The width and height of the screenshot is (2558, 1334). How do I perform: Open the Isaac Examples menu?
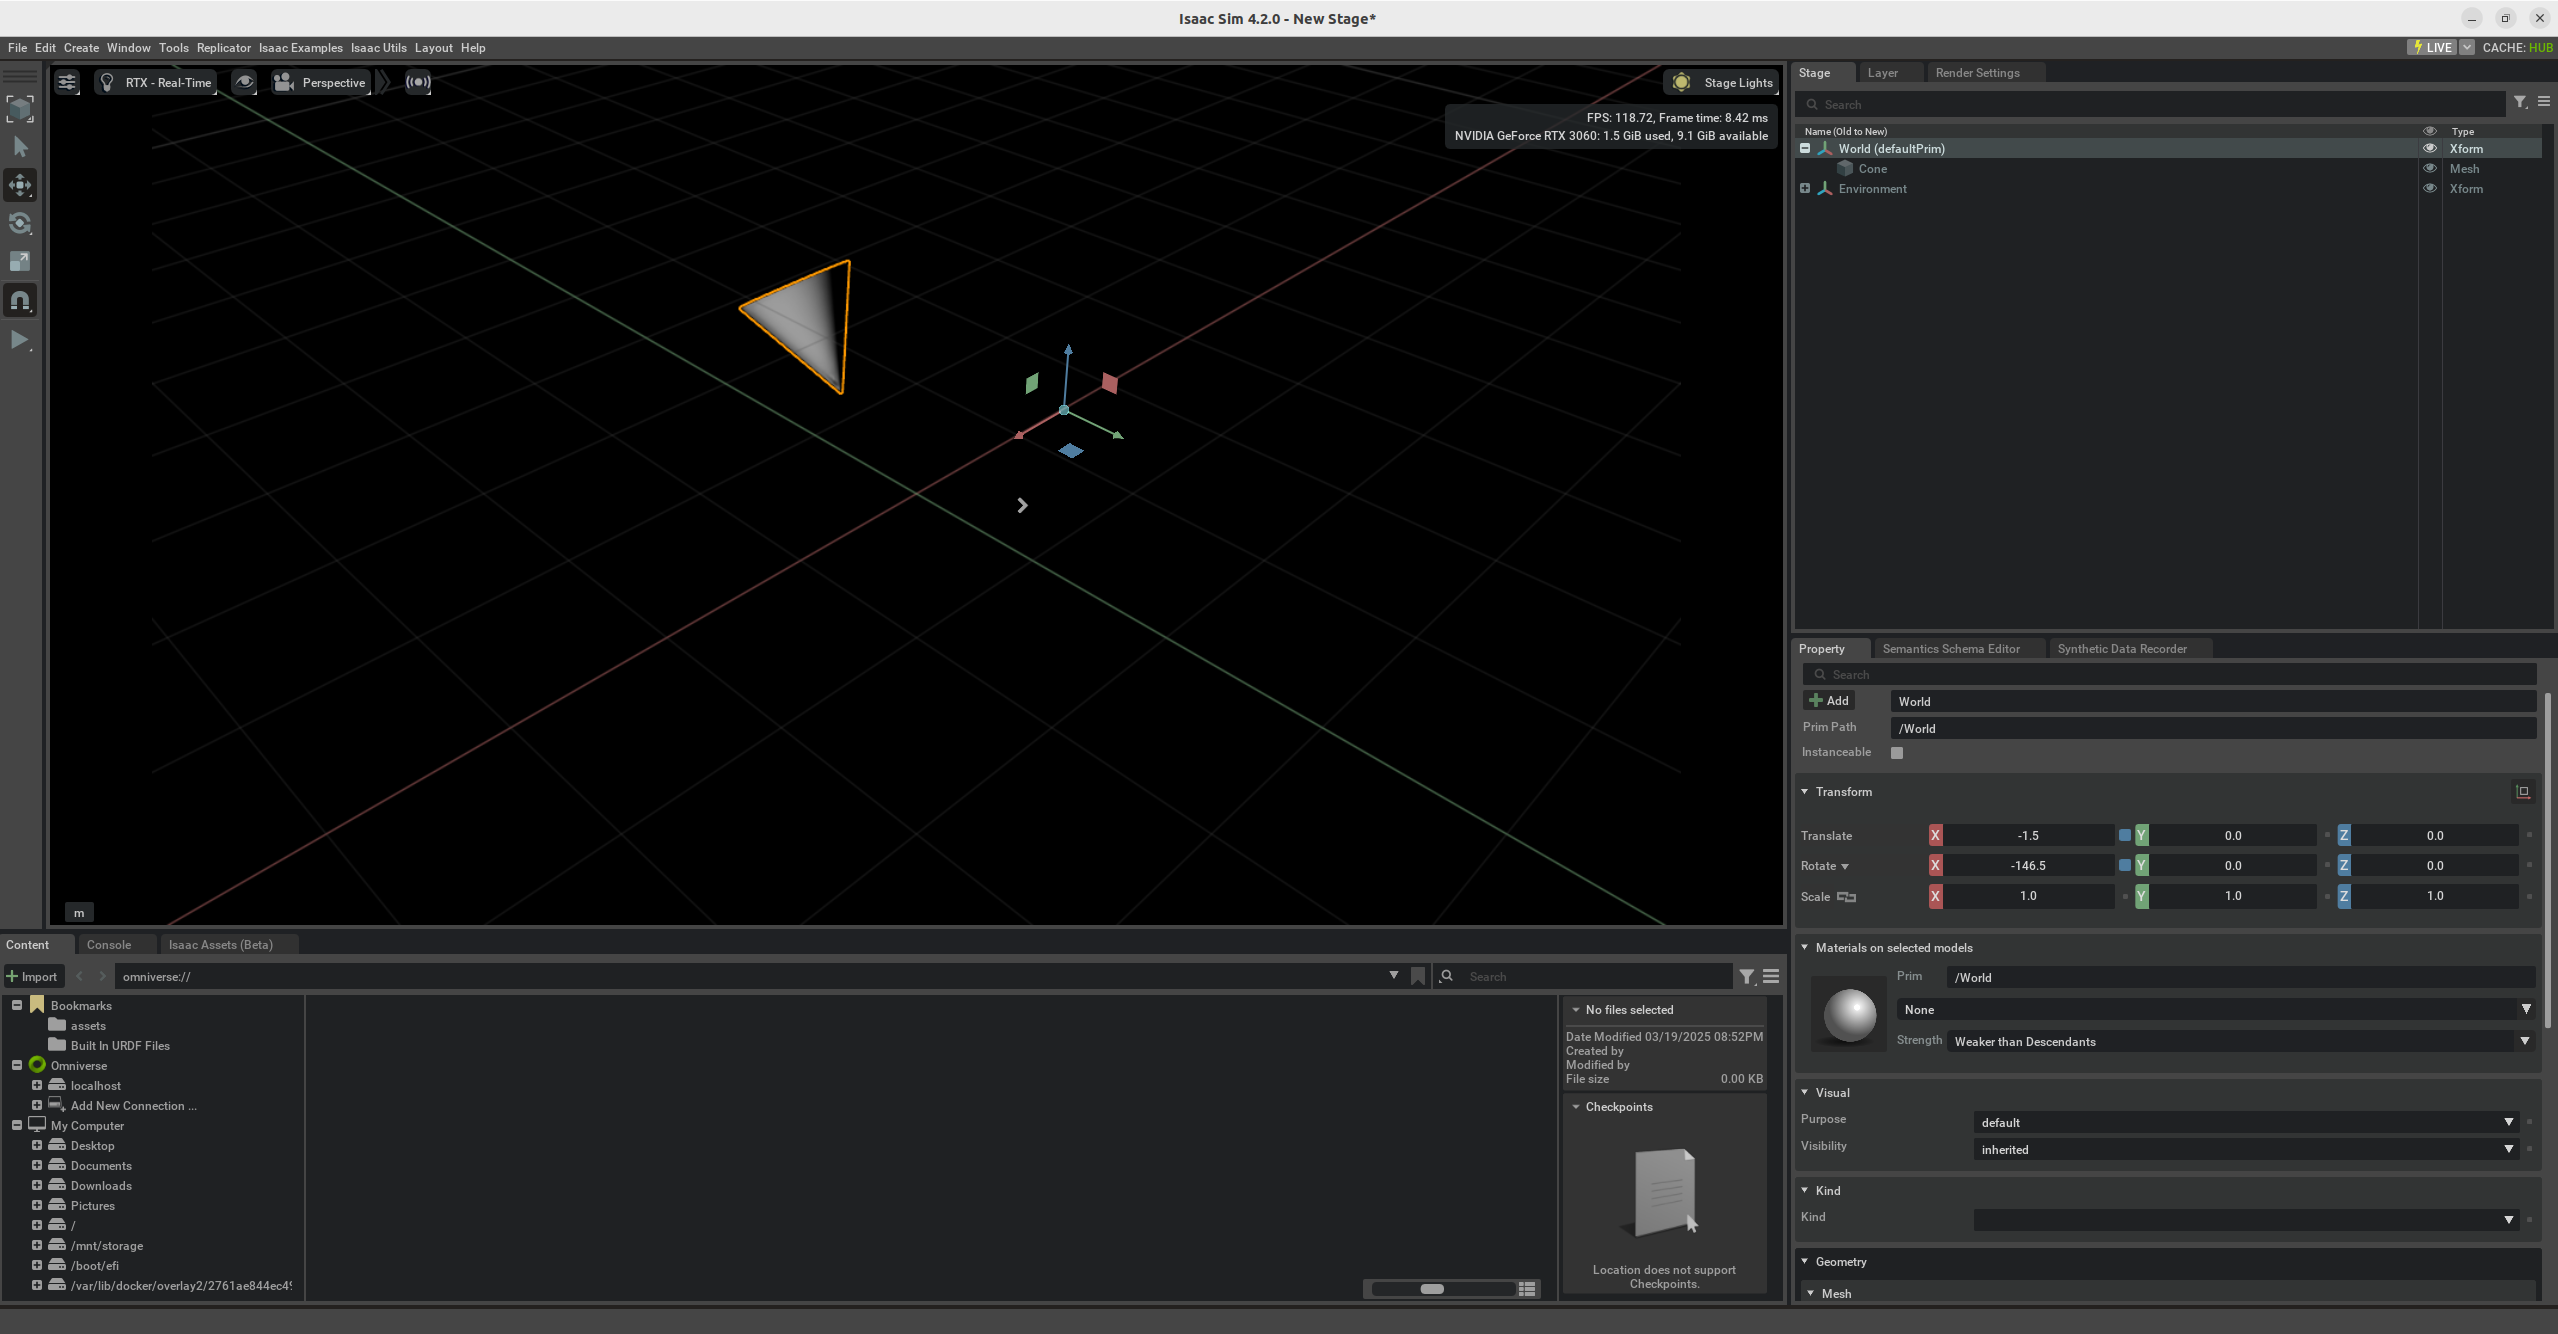tap(300, 48)
